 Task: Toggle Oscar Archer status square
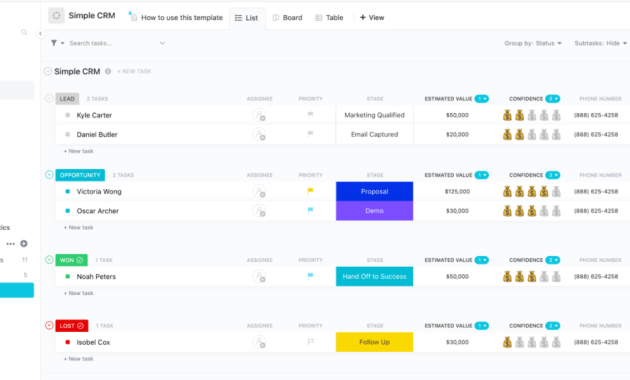coord(68,211)
